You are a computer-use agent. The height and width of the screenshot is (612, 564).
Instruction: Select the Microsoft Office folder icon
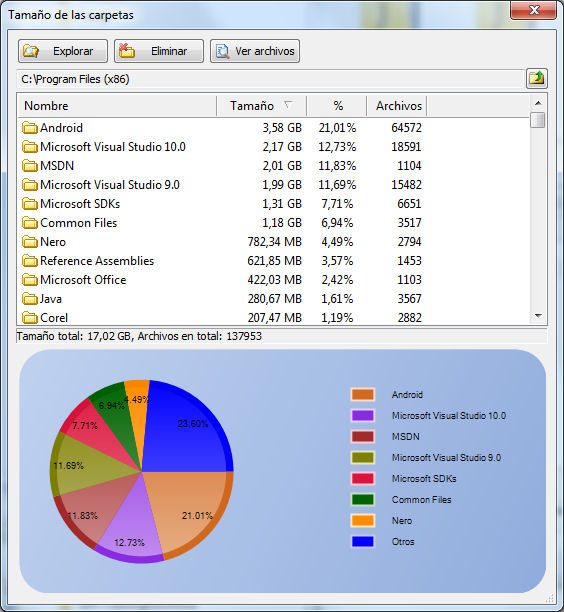click(x=30, y=280)
